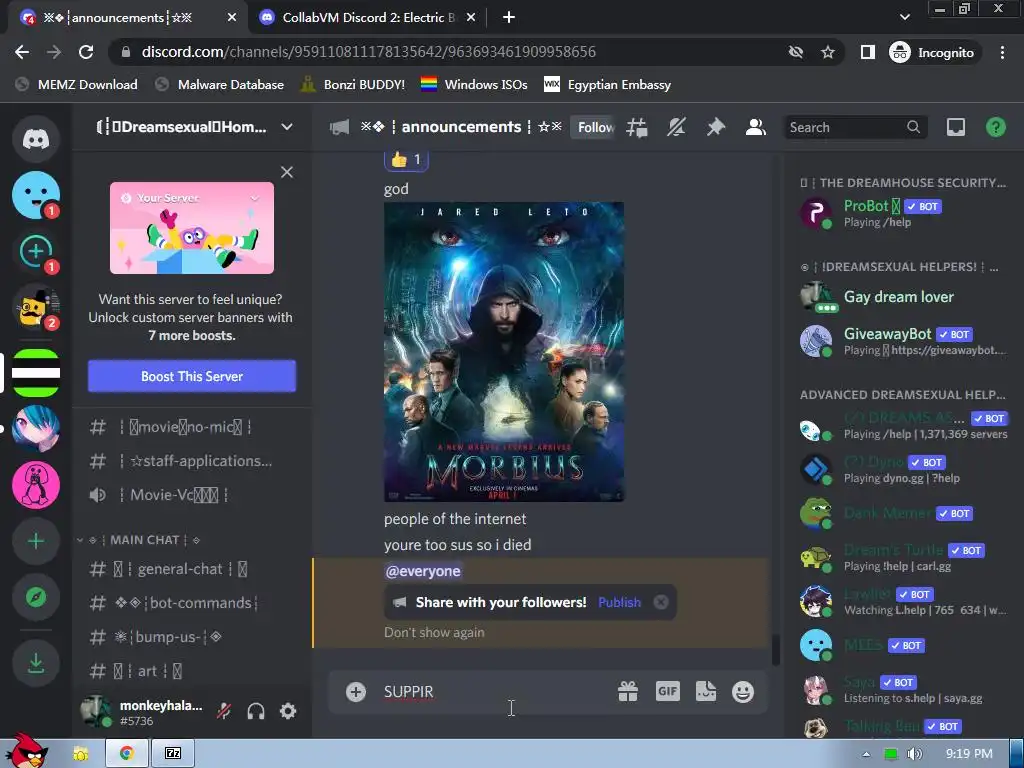This screenshot has height=768, width=1024.
Task: Open the movie no-mic channel
Action: pos(192,427)
